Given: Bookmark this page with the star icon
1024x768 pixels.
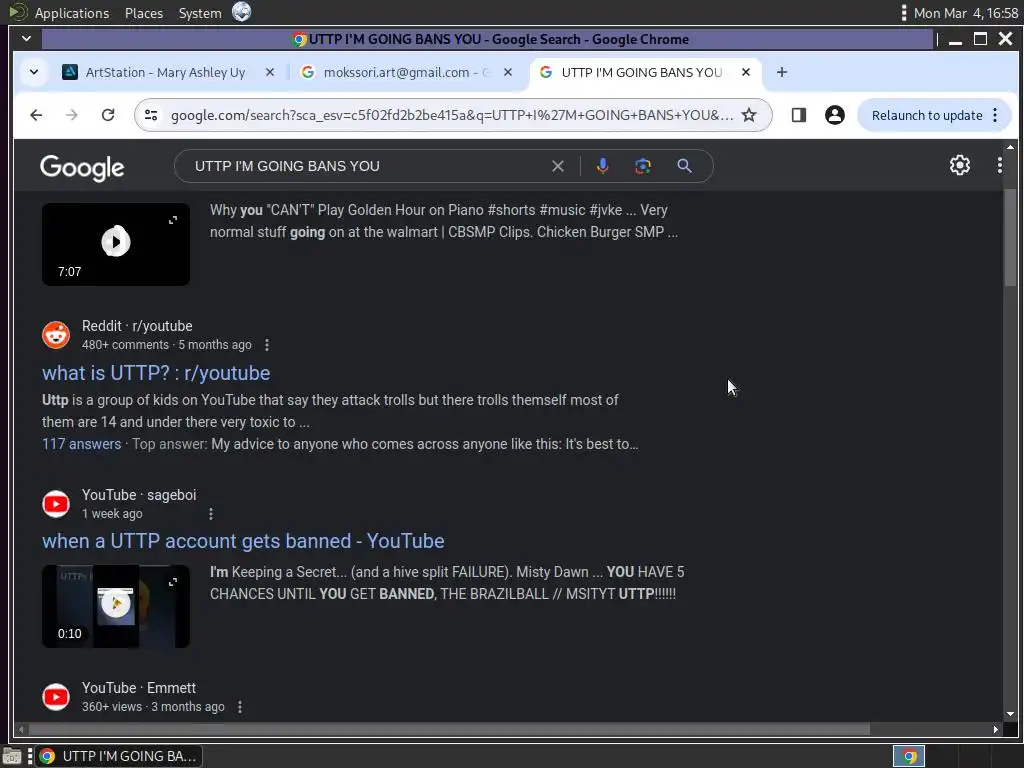Looking at the screenshot, I should click(x=749, y=115).
